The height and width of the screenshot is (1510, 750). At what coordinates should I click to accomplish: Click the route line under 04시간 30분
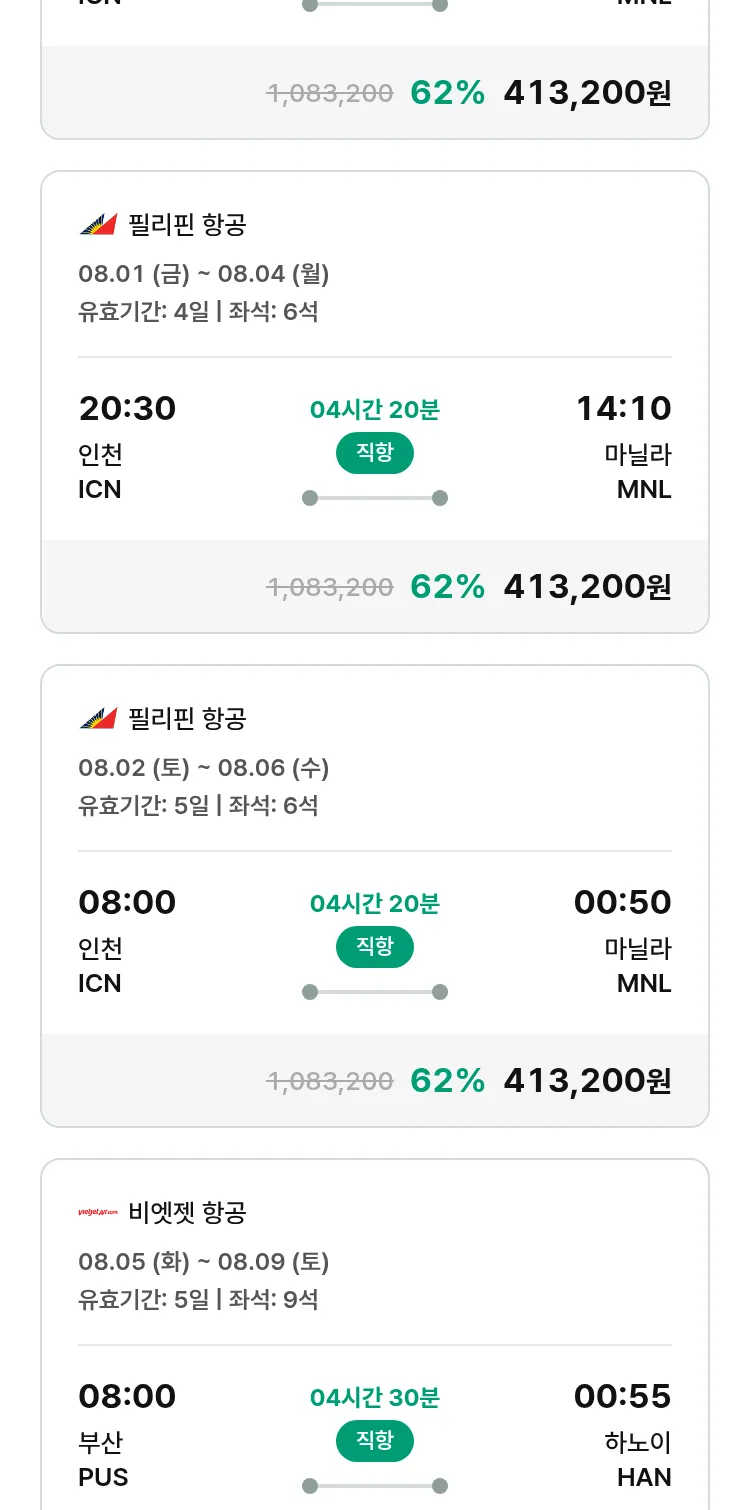pyautogui.click(x=375, y=1486)
